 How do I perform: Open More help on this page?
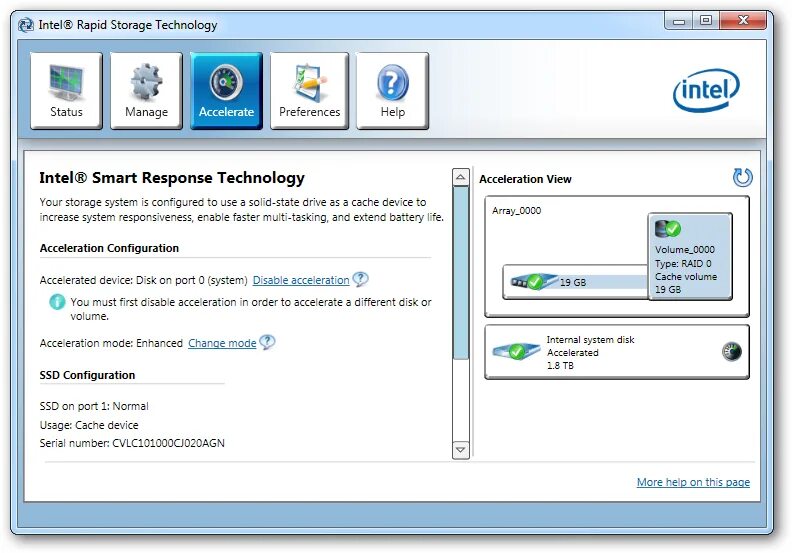[693, 482]
